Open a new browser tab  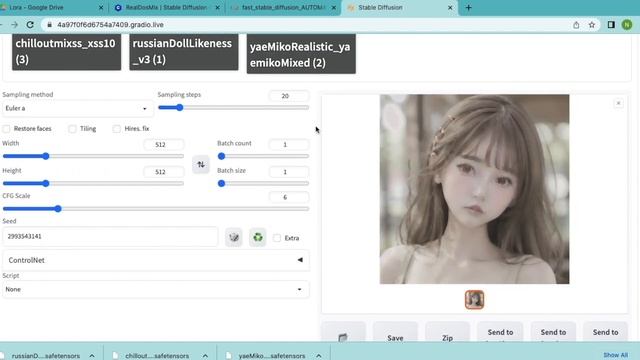469,7
